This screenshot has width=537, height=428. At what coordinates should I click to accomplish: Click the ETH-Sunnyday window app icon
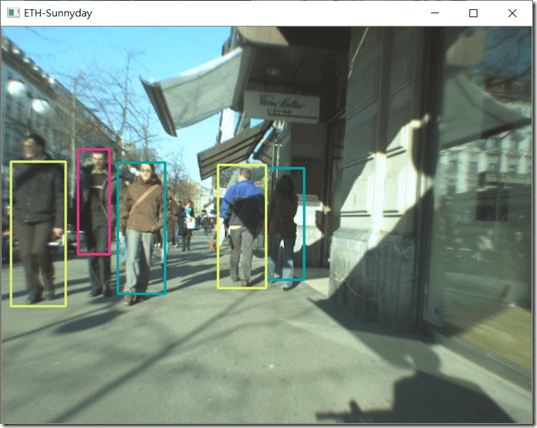coord(13,13)
